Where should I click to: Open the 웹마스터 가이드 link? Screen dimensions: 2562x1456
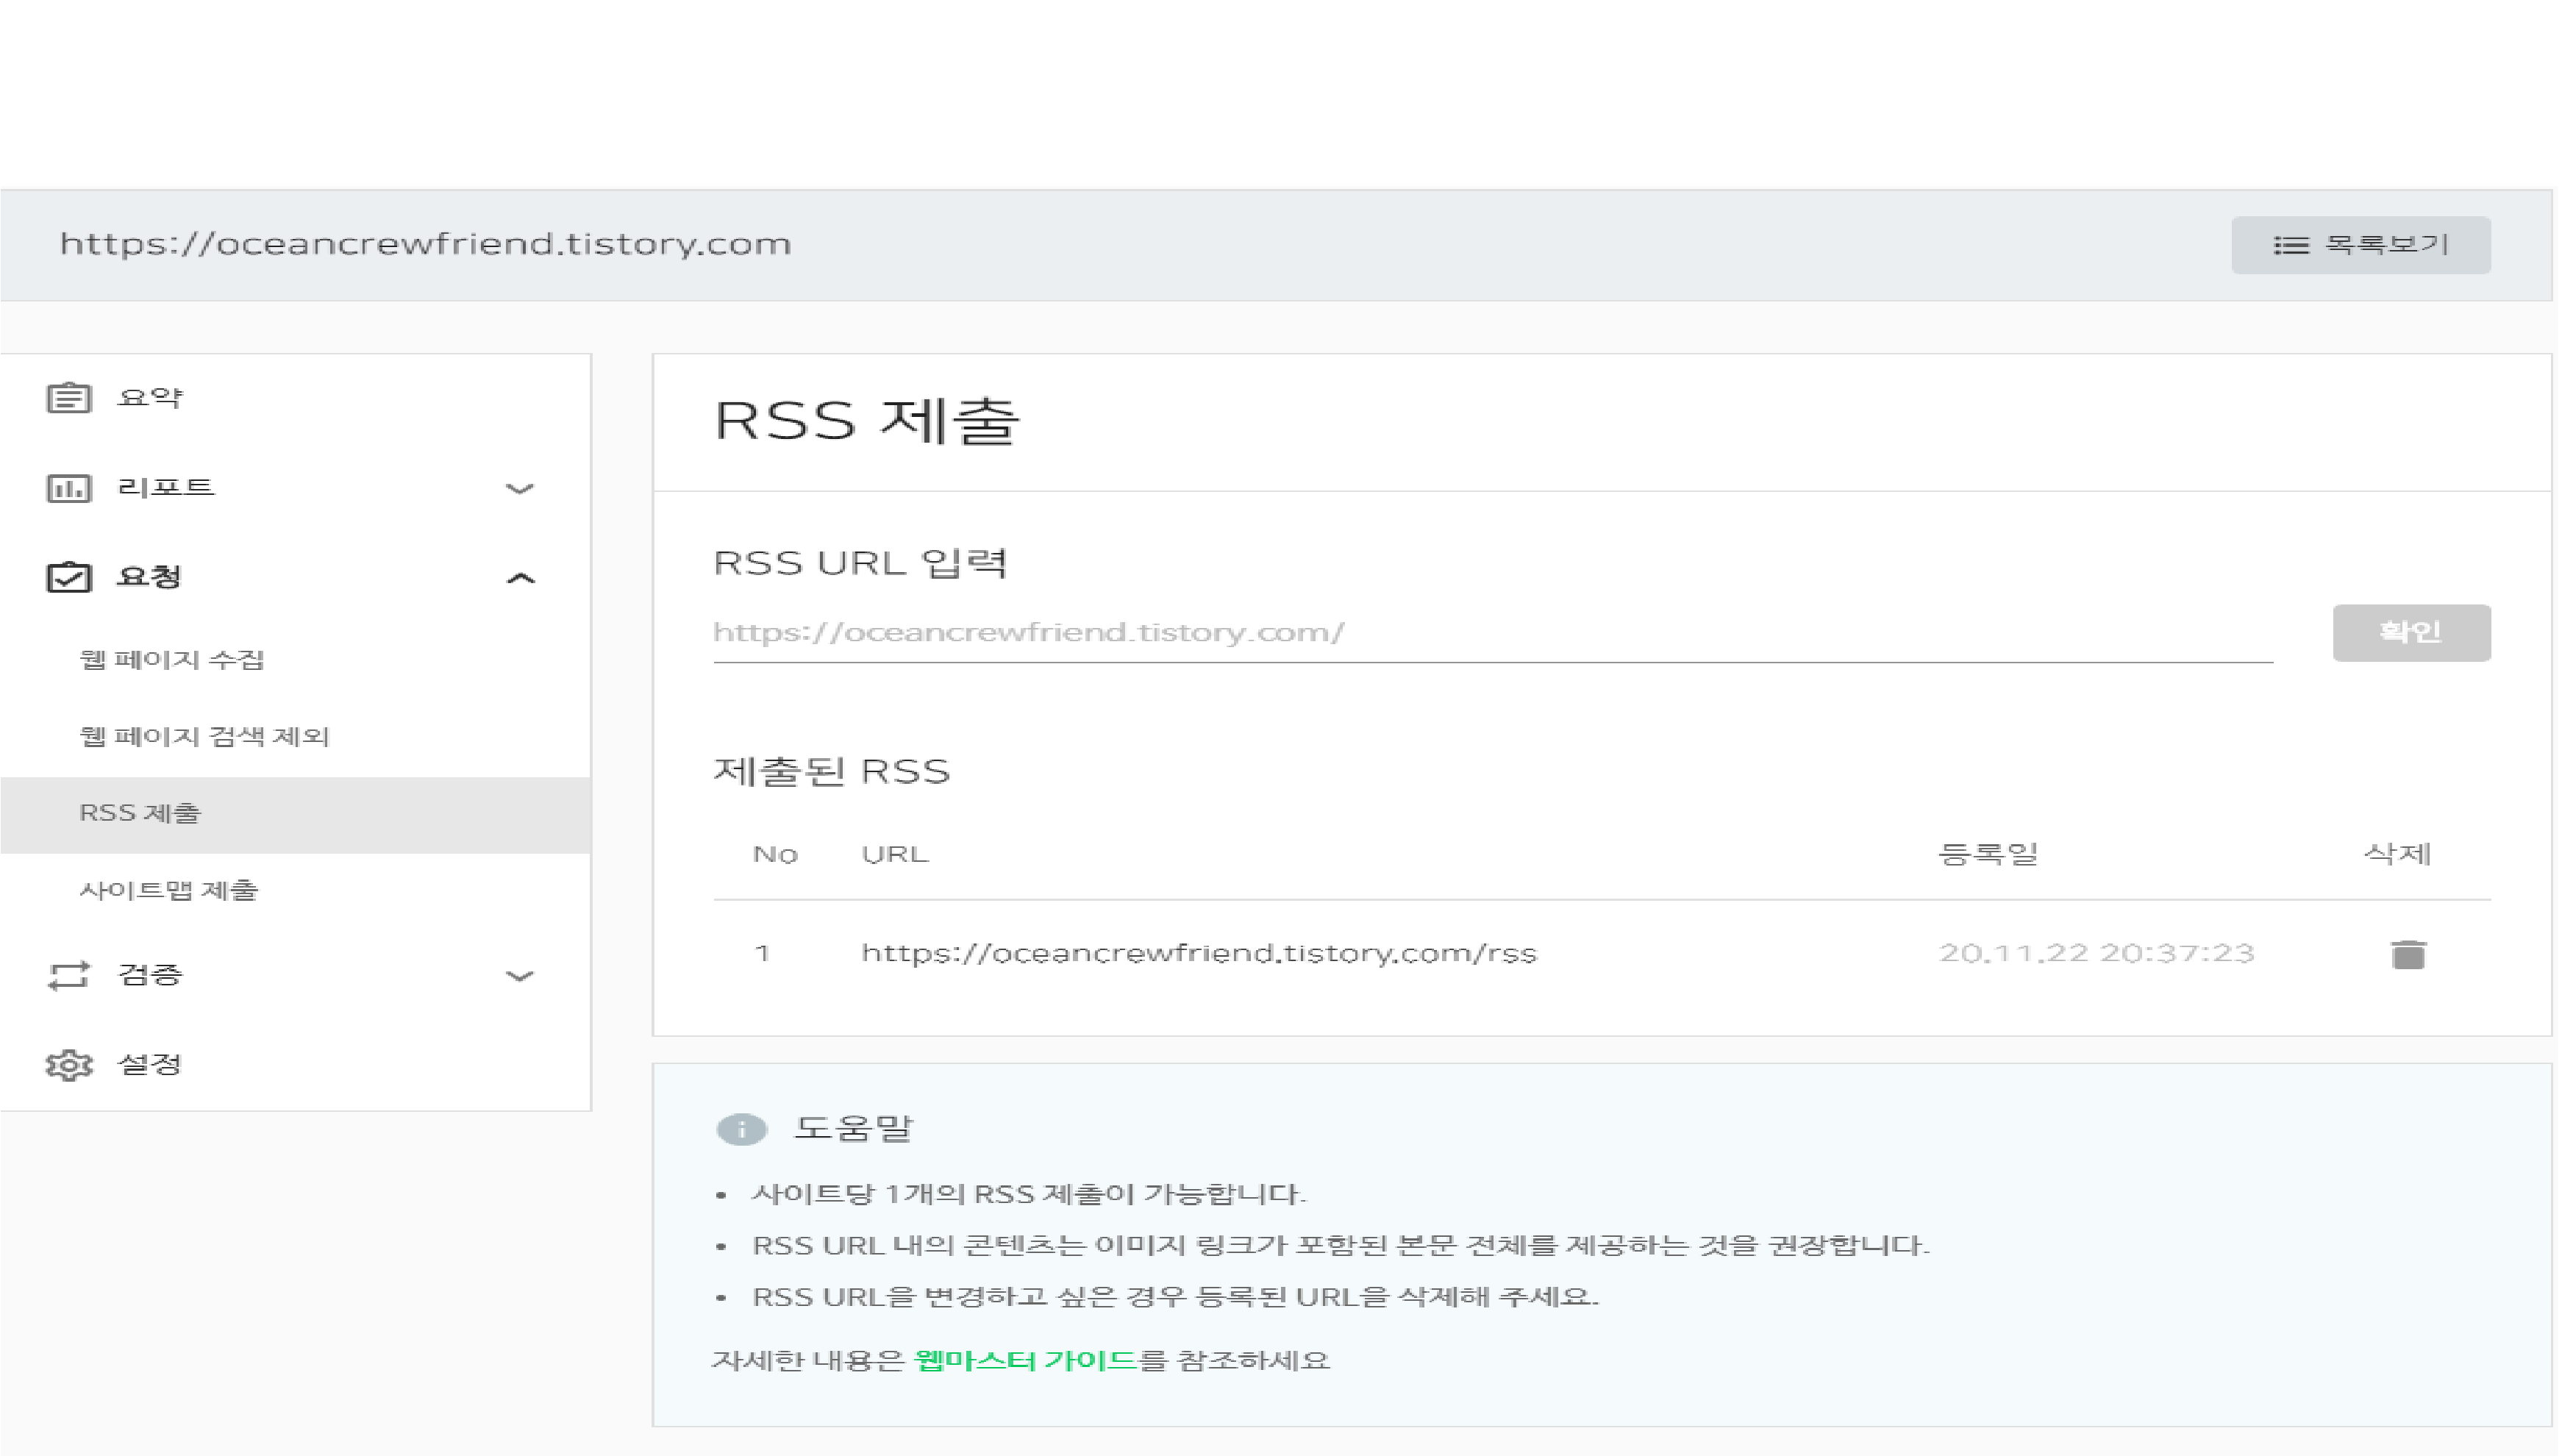click(1025, 1360)
